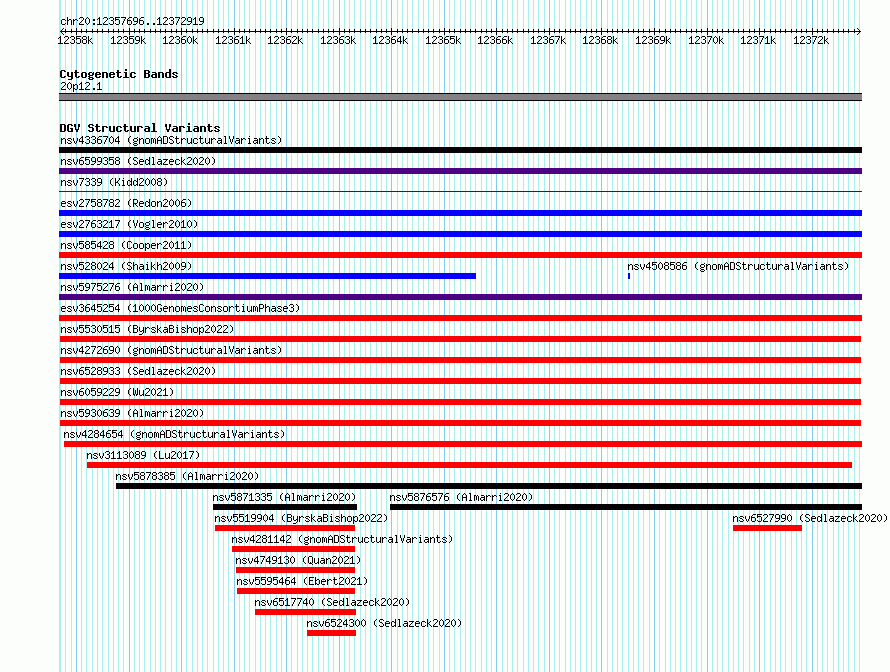
Task: Select the red nsv4284654 variant bar
Action: 463,444
